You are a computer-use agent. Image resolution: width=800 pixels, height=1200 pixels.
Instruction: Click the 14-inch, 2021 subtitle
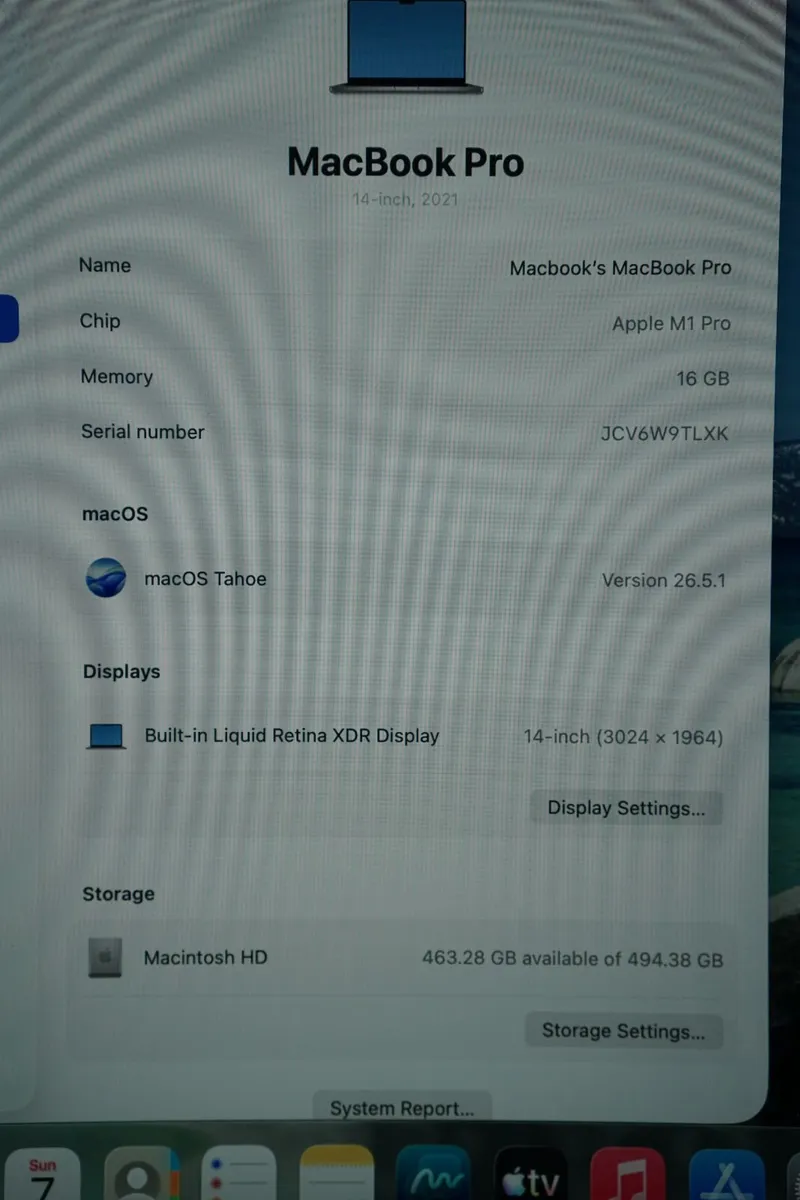405,199
